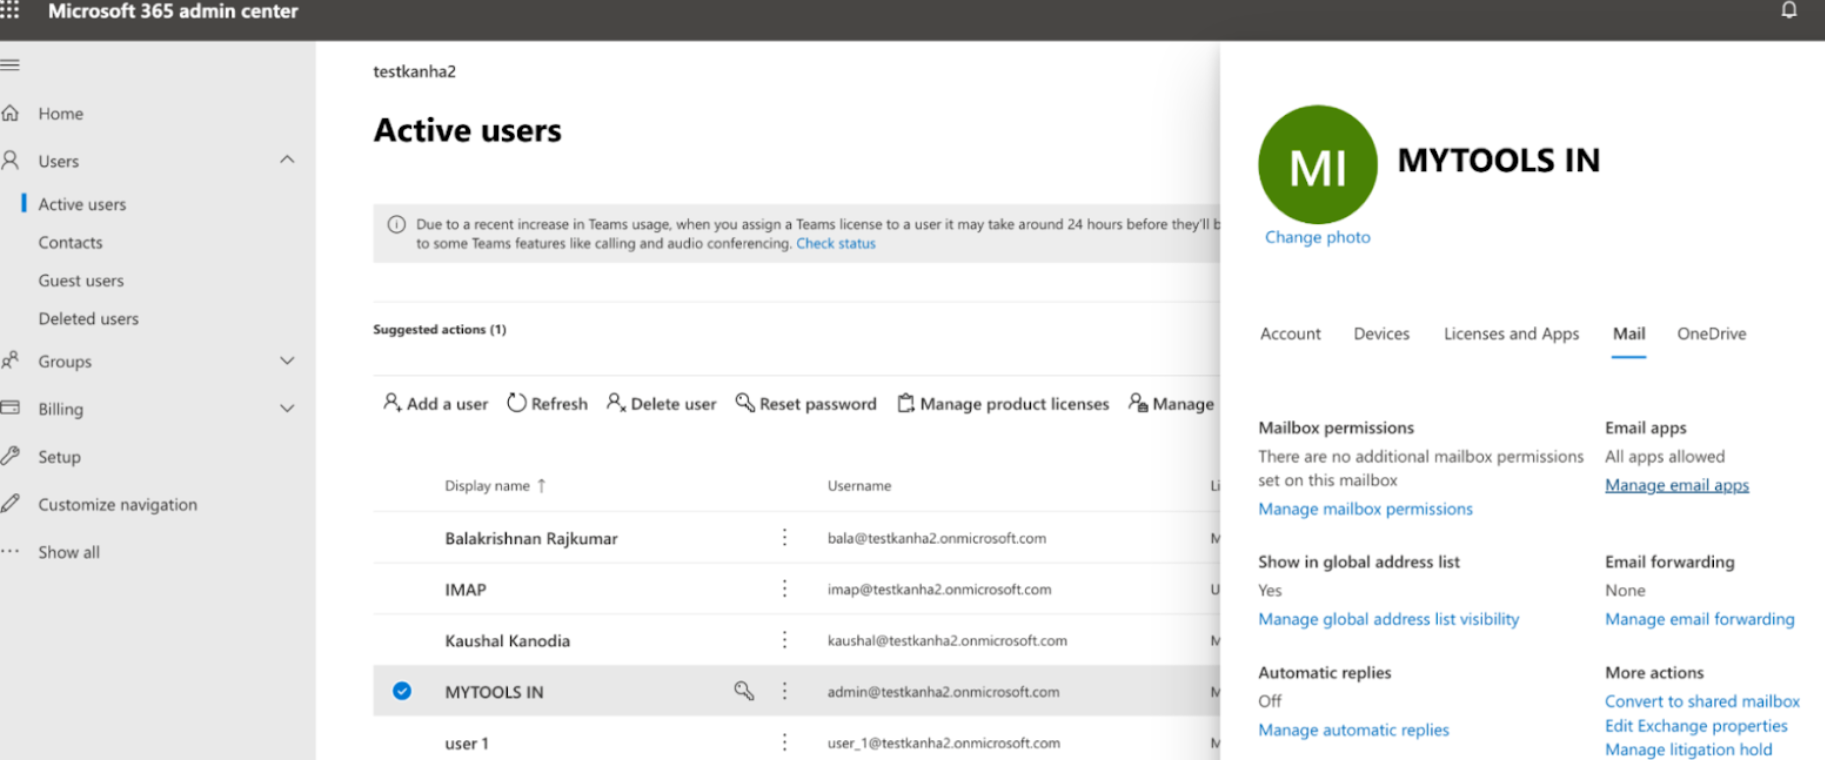The image size is (1825, 760).
Task: Click the Change photo link
Action: point(1317,237)
